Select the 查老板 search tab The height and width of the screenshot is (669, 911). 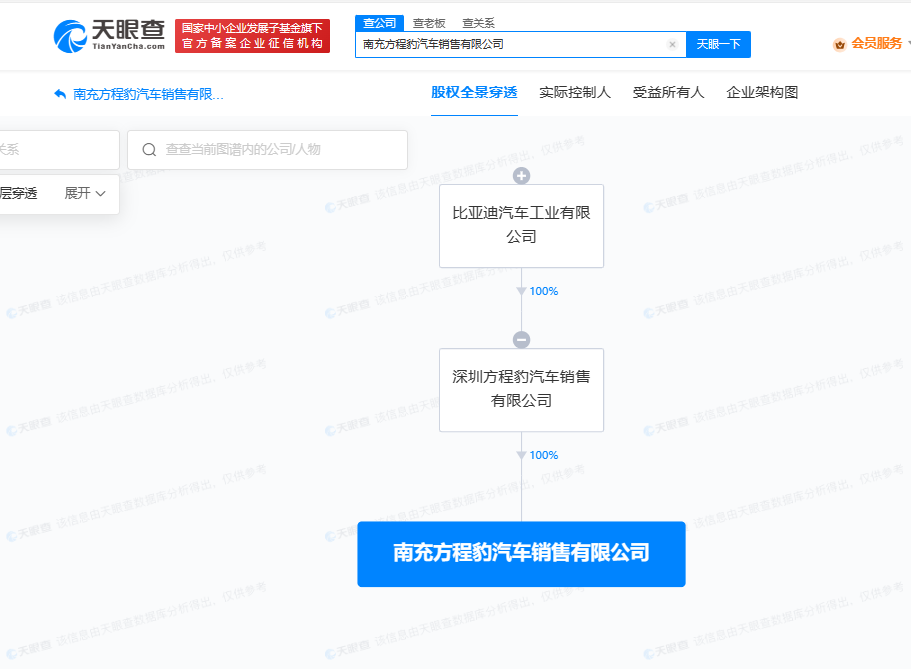429,23
